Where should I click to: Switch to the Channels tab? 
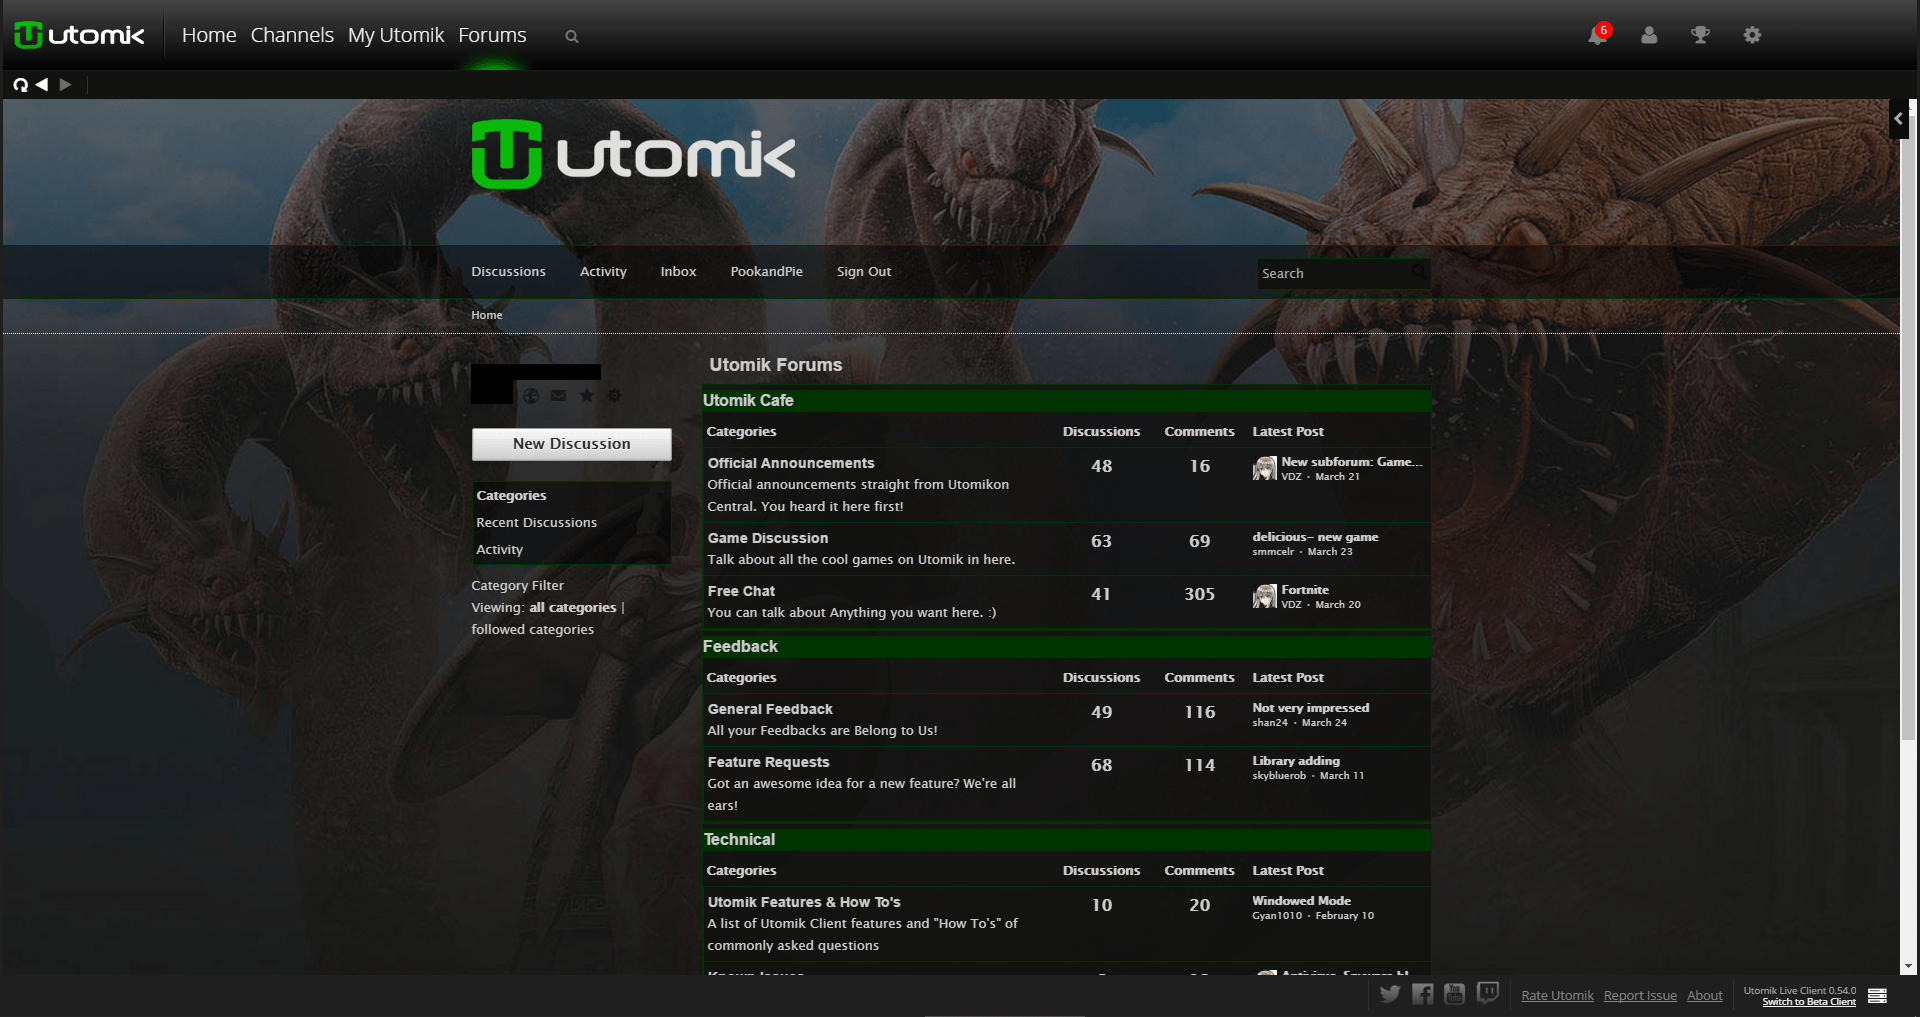(x=292, y=35)
